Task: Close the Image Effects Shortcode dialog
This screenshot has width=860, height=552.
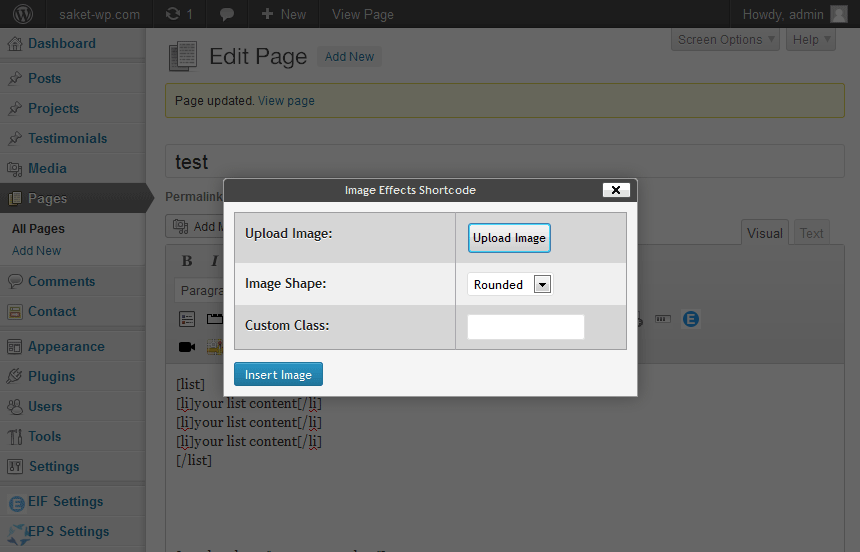Action: pyautogui.click(x=616, y=190)
